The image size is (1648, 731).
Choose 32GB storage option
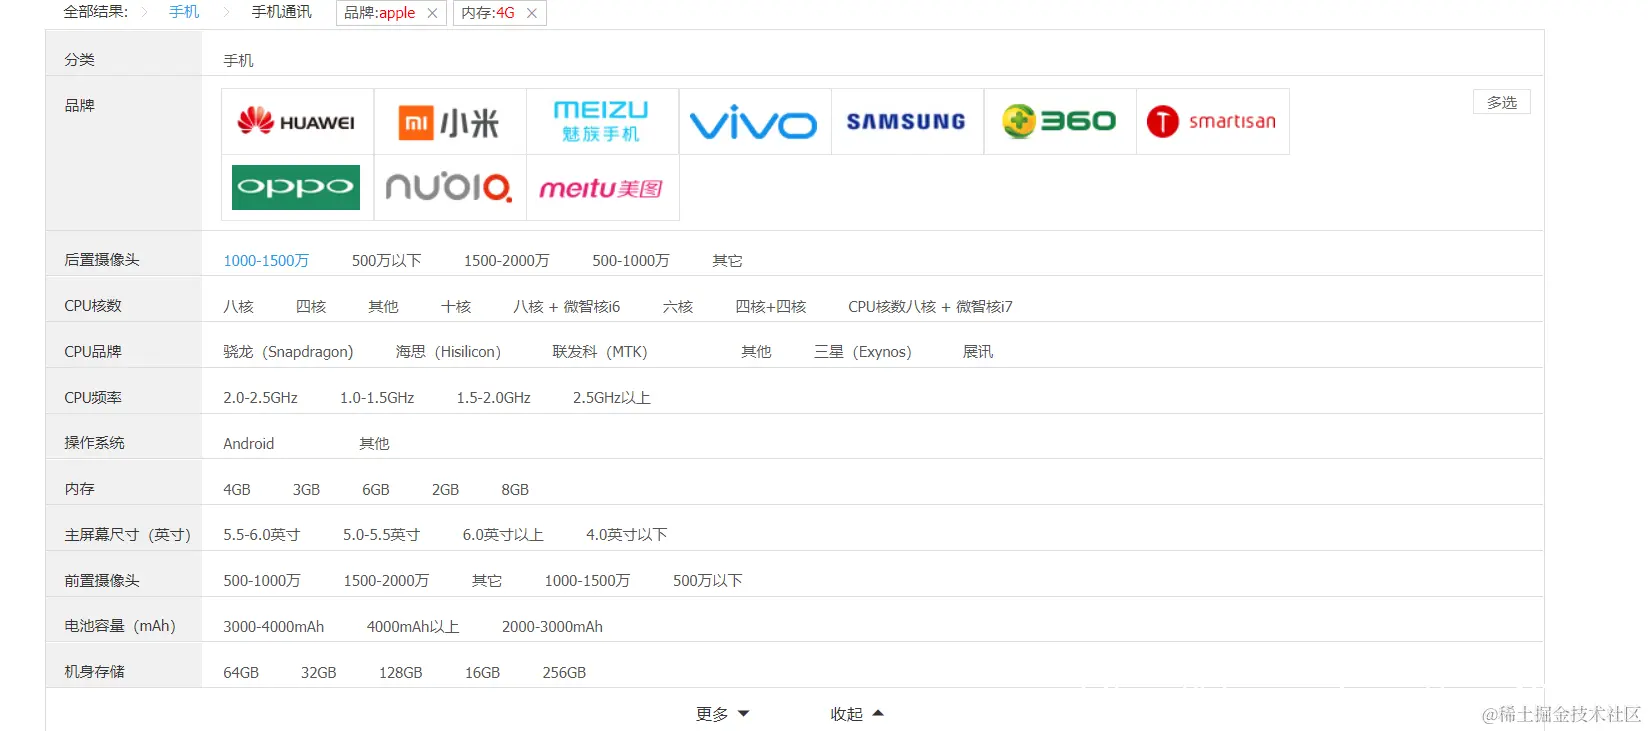click(x=319, y=673)
